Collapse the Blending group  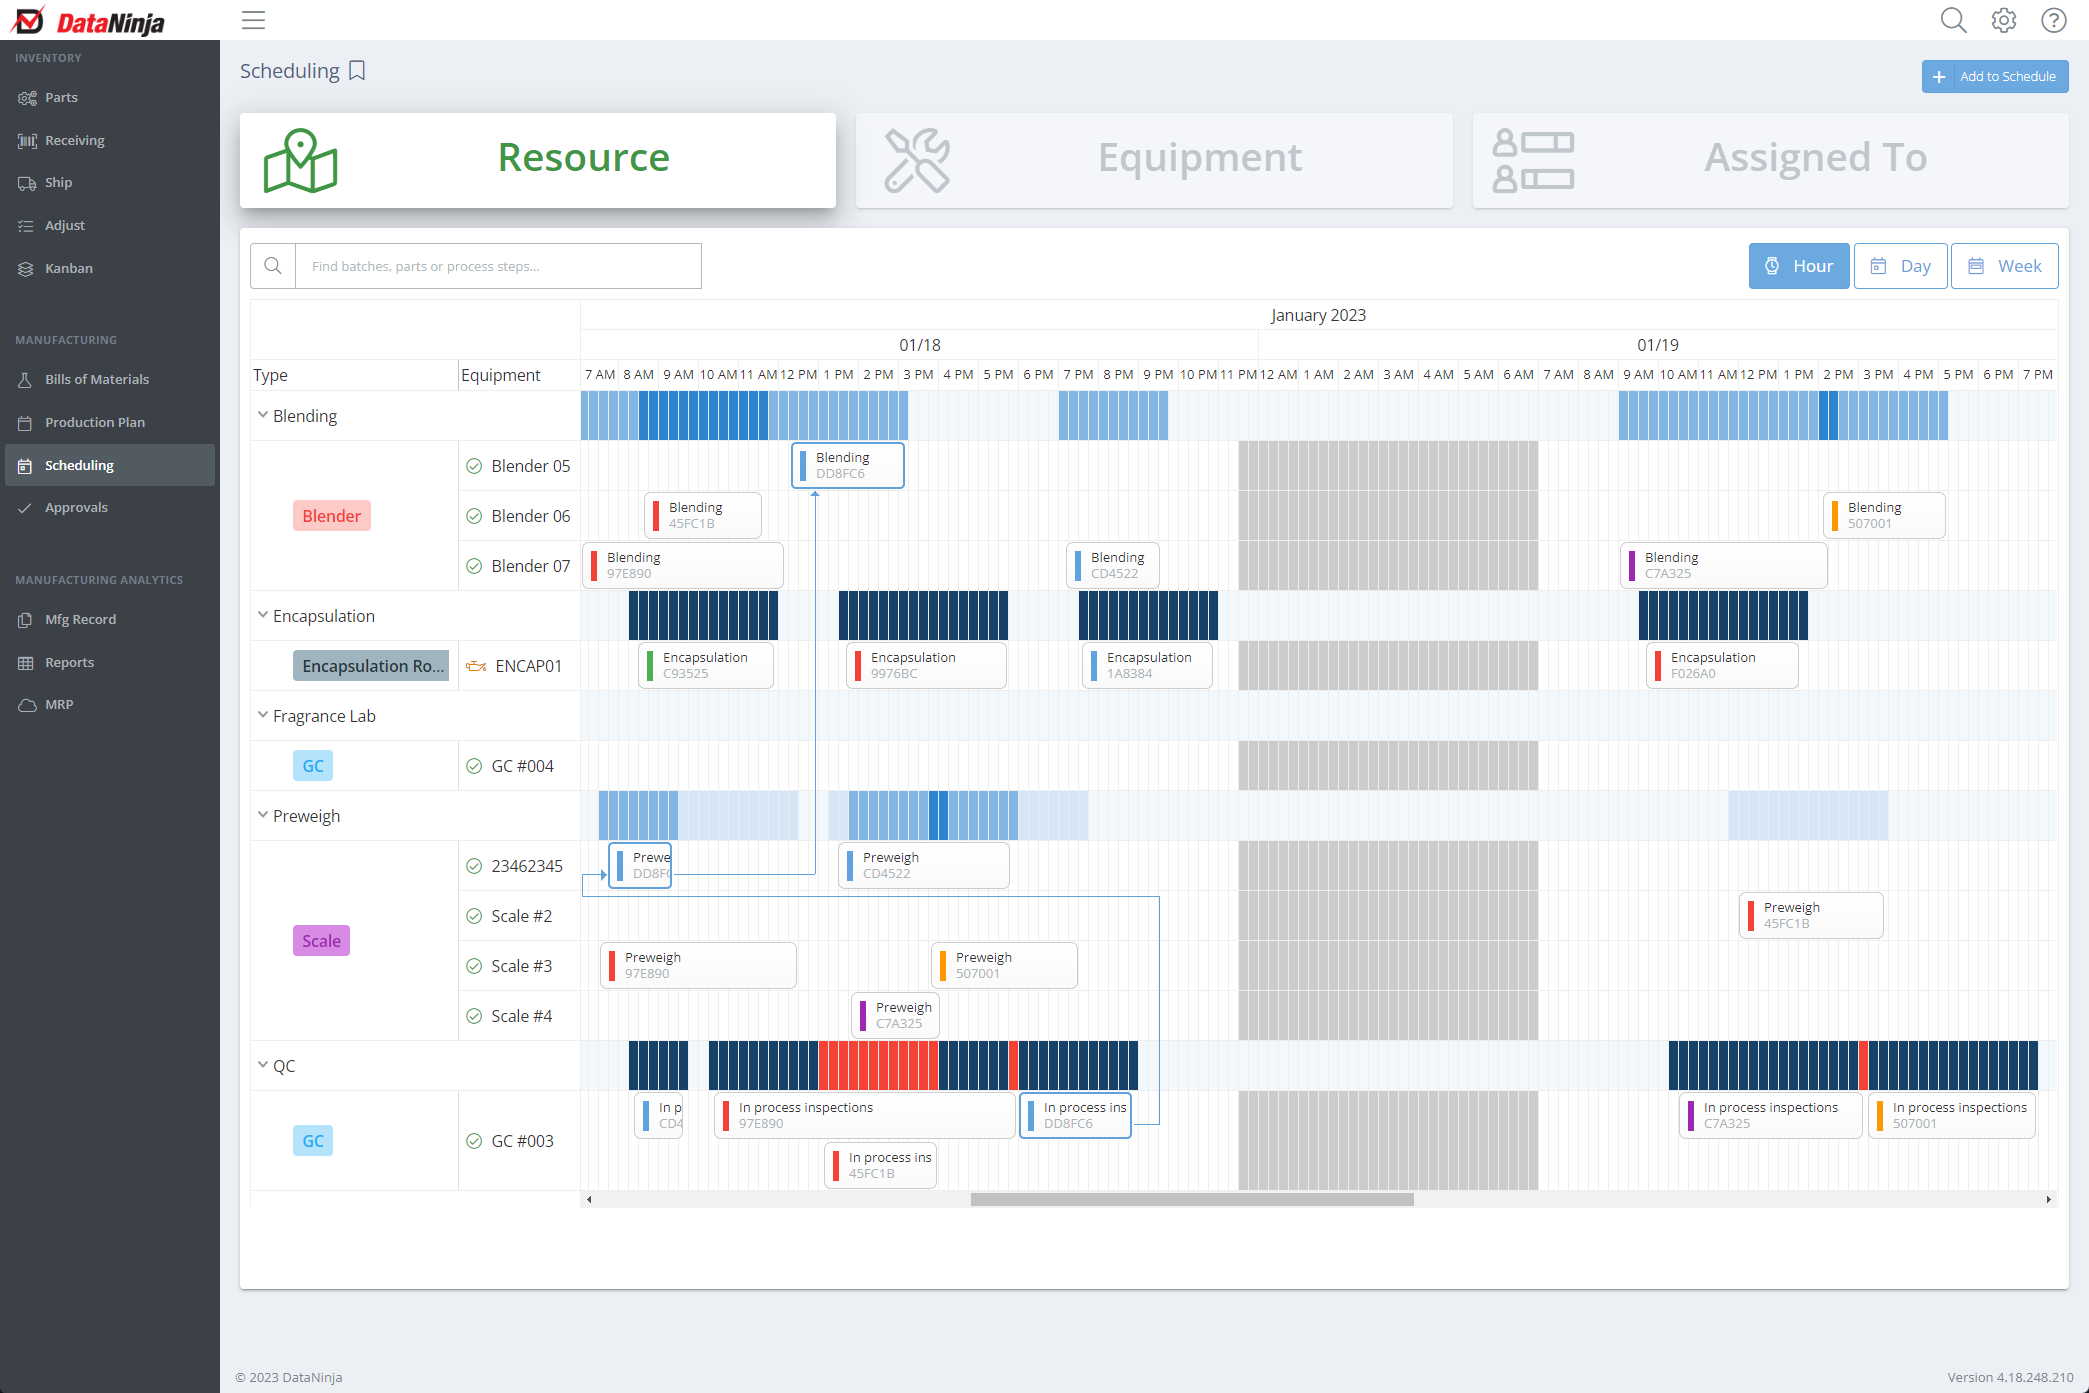point(263,415)
